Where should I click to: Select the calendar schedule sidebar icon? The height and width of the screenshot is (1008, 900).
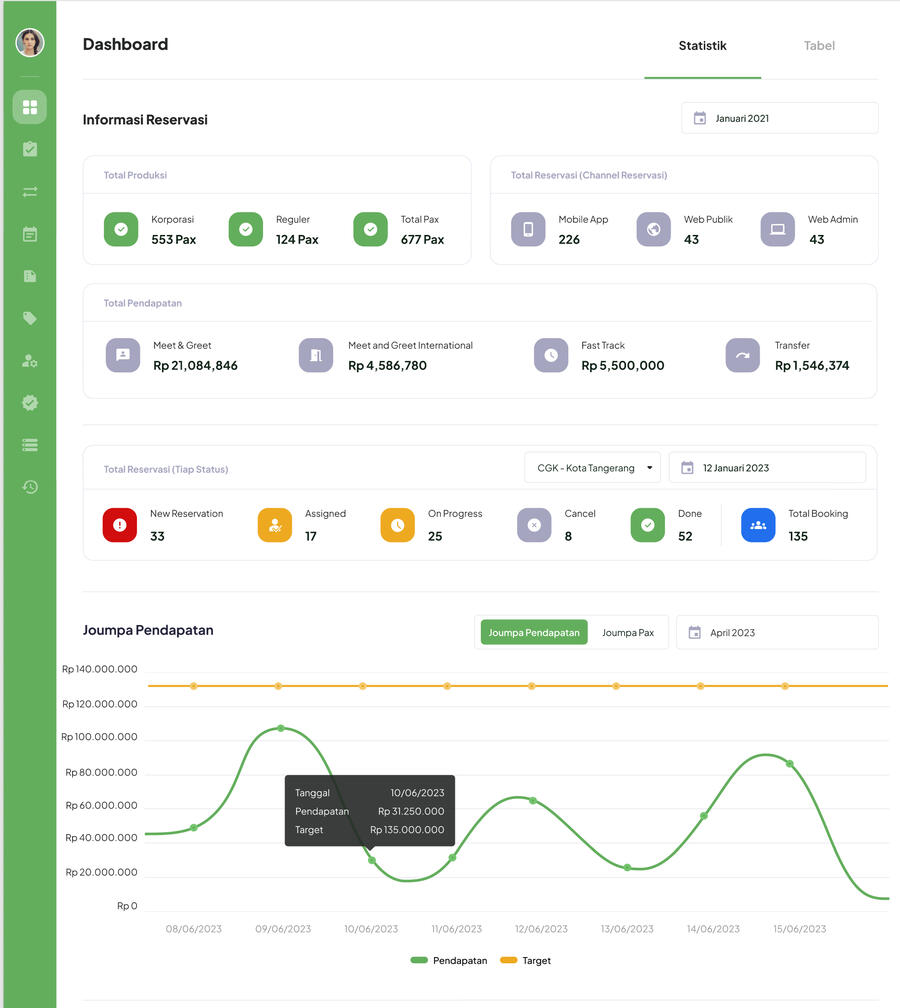click(x=30, y=234)
